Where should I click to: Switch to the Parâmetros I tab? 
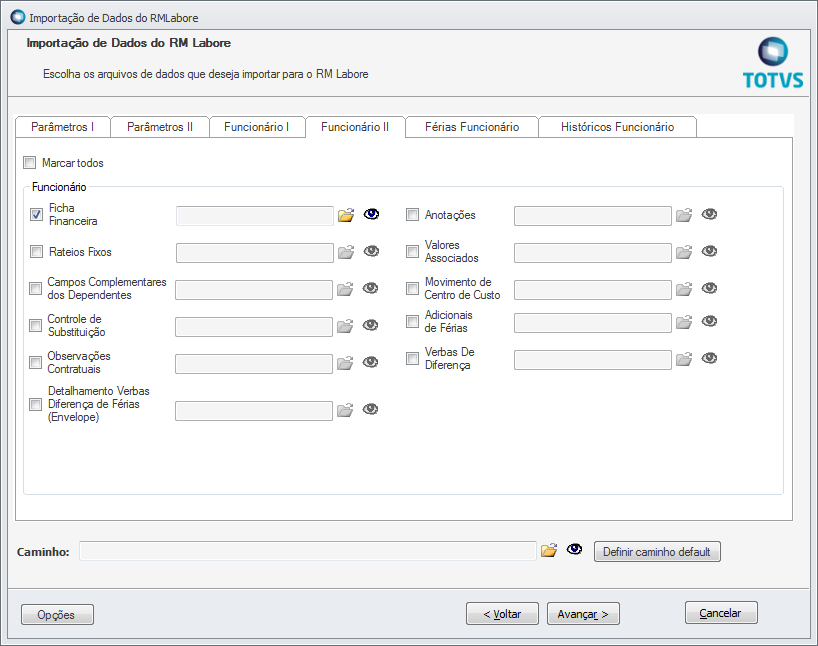click(63, 127)
